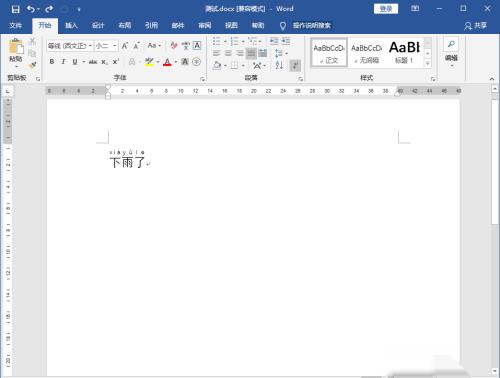Align text to the left

point(217,53)
